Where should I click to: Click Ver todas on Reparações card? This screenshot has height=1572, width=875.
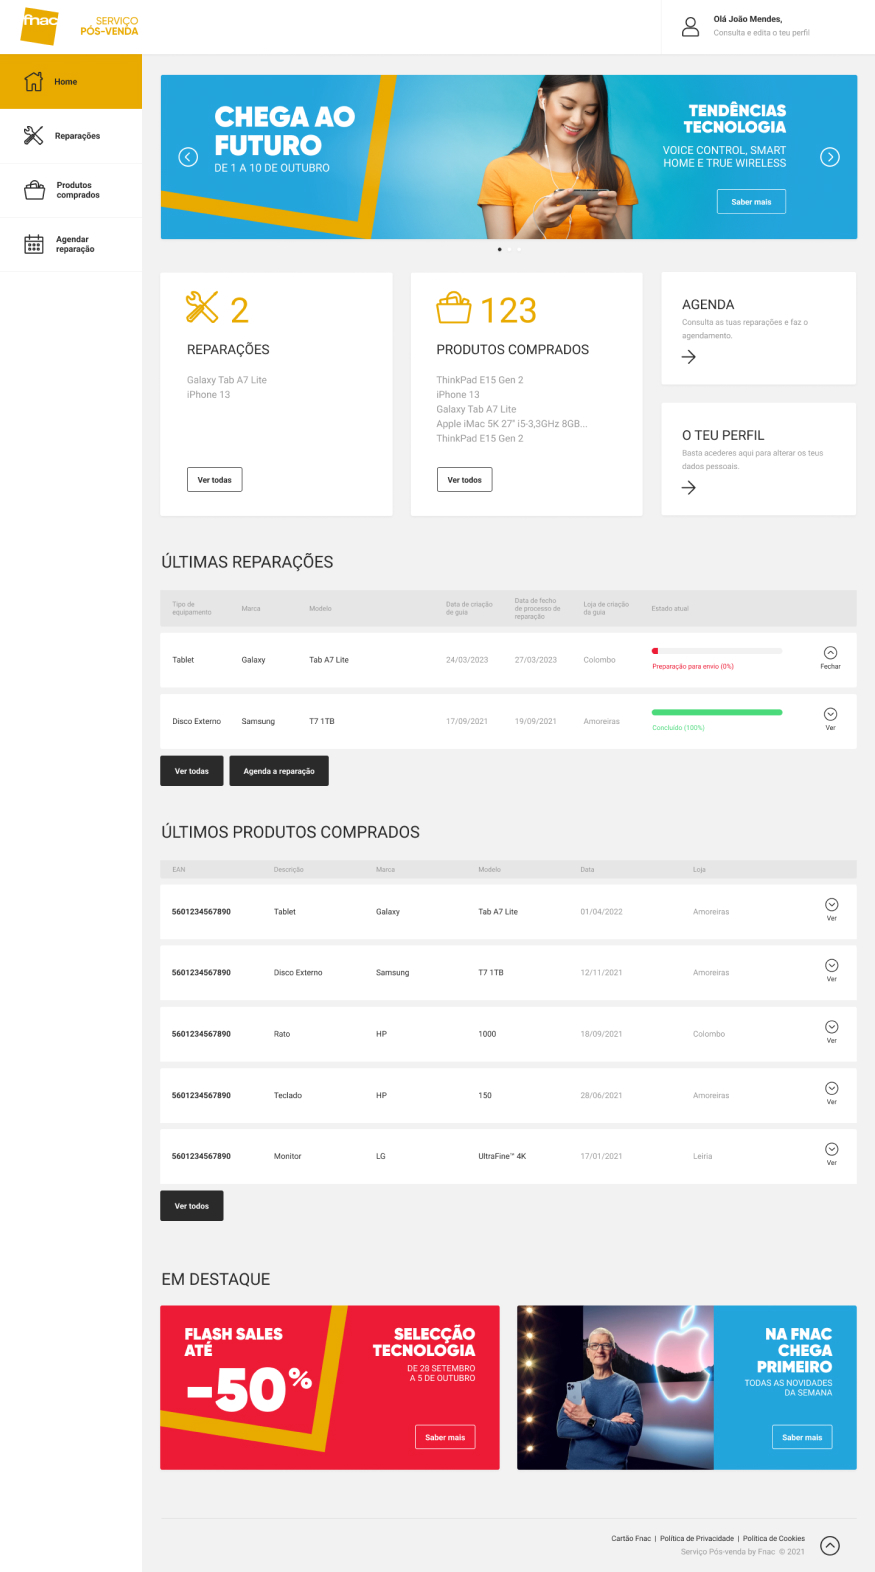pos(214,480)
